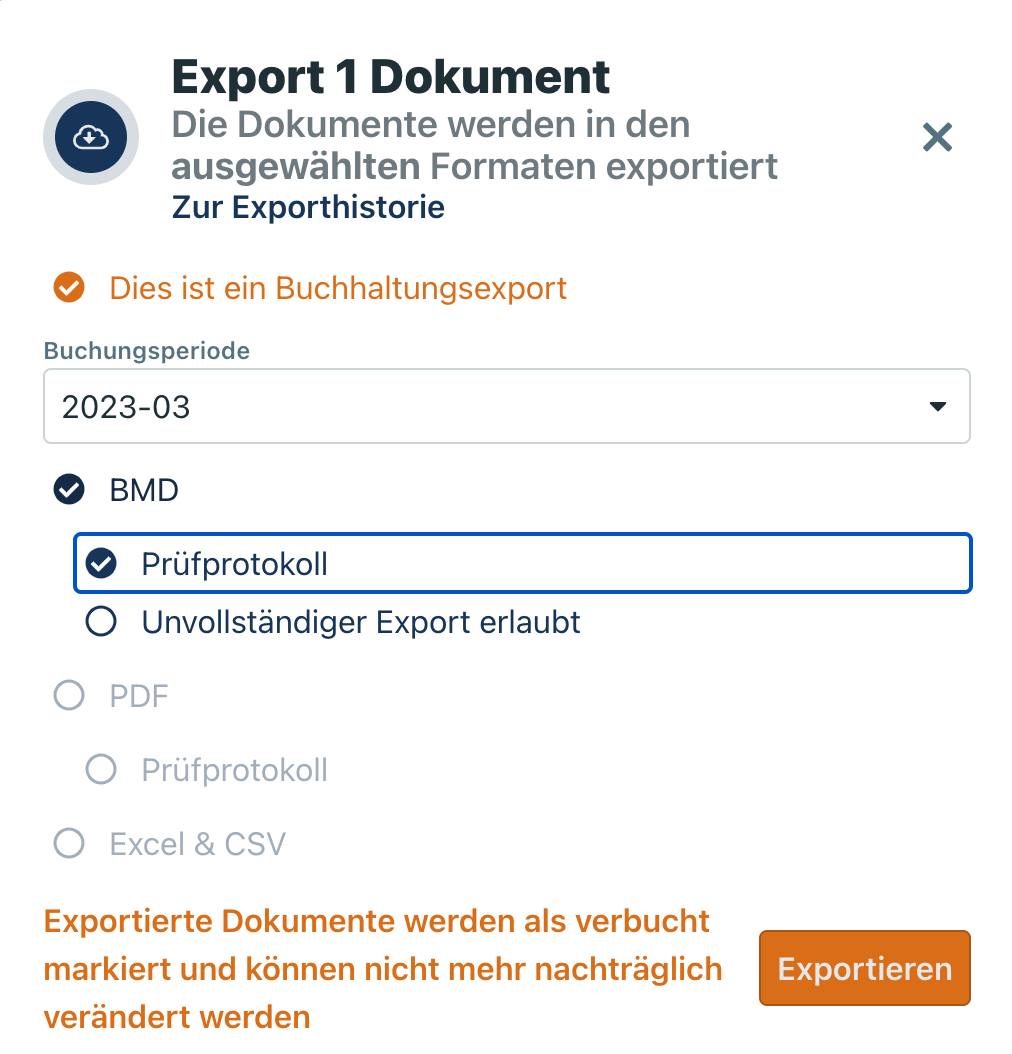Enable the Unvollständiger Export erlaubt circle
1012x1054 pixels.
pos(100,622)
